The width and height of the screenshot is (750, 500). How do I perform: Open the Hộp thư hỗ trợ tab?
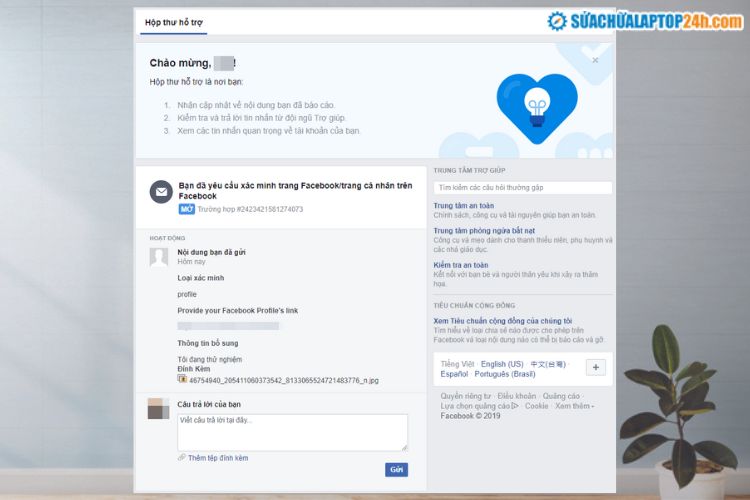[x=174, y=22]
